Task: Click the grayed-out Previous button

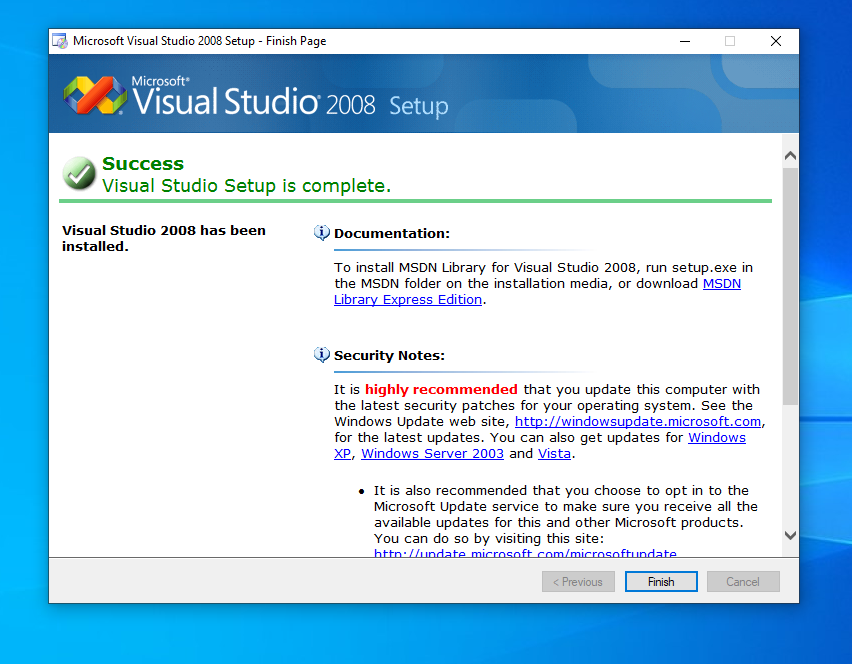Action: 578,581
